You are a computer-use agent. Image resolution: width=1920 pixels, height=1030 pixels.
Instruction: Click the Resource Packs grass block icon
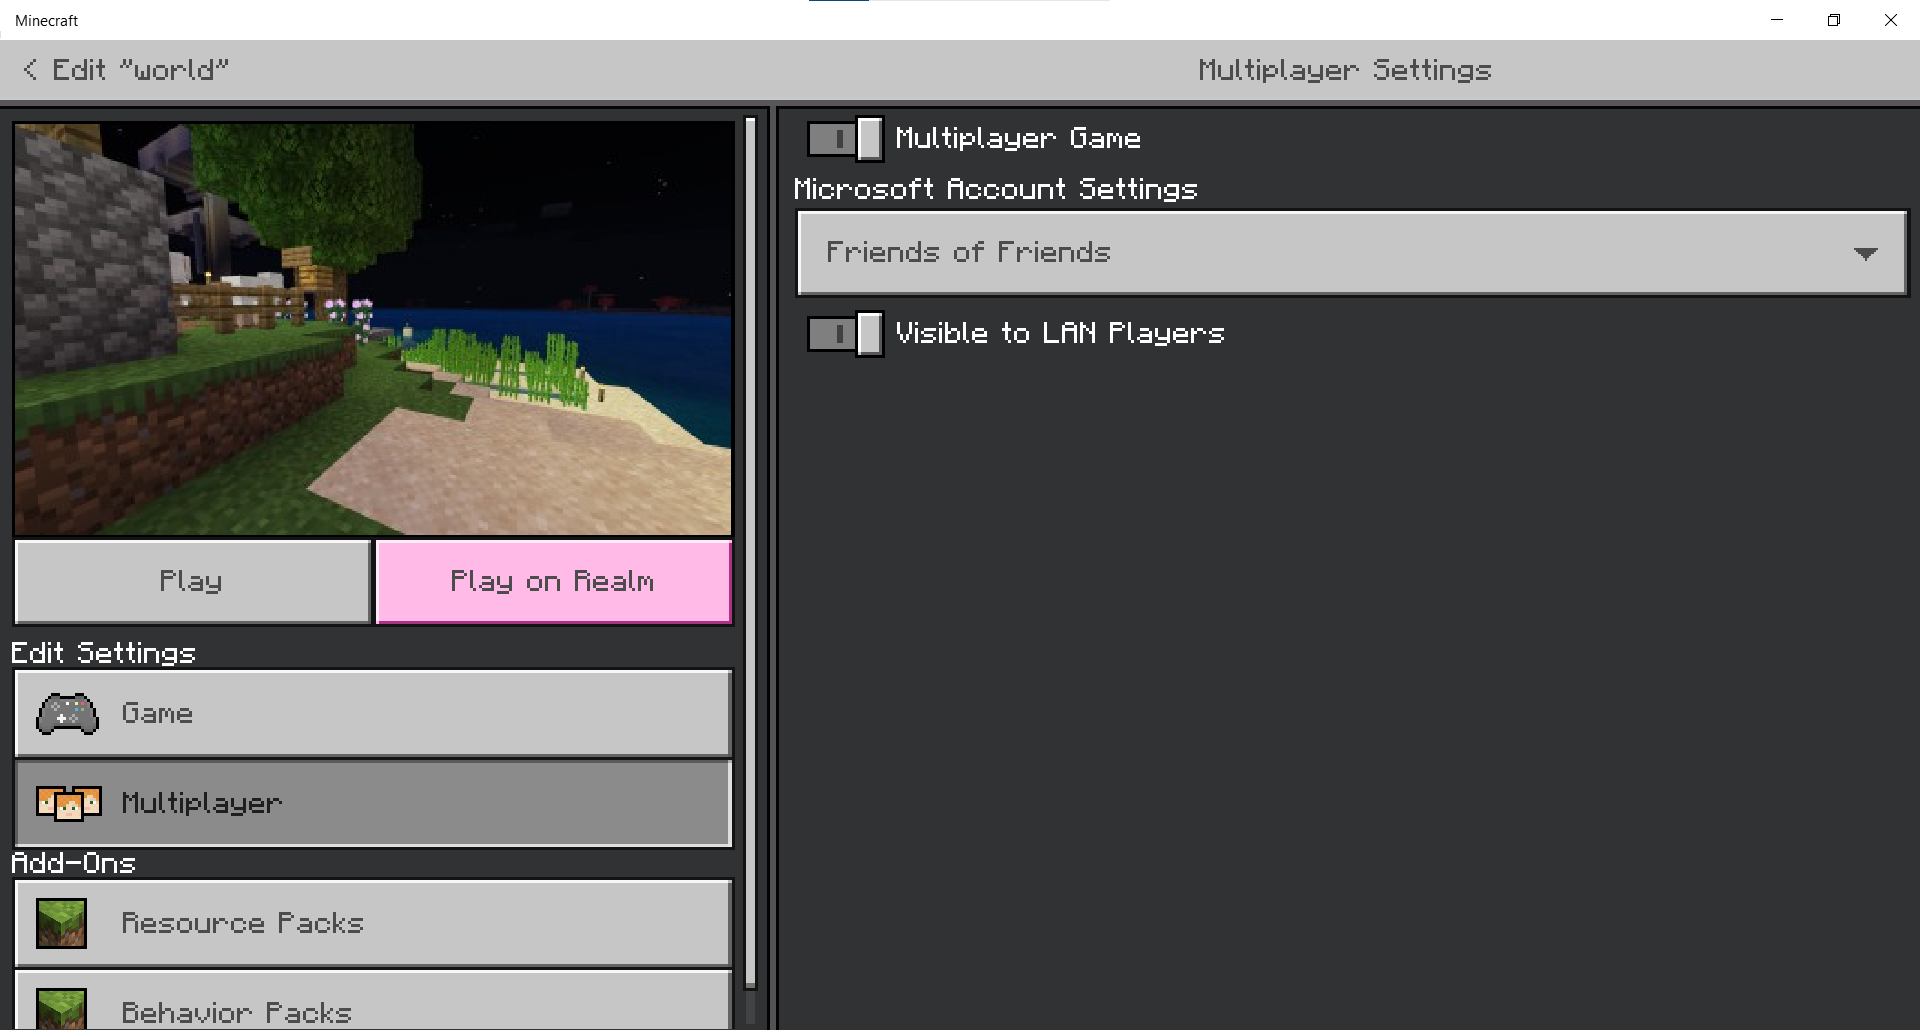coord(61,923)
